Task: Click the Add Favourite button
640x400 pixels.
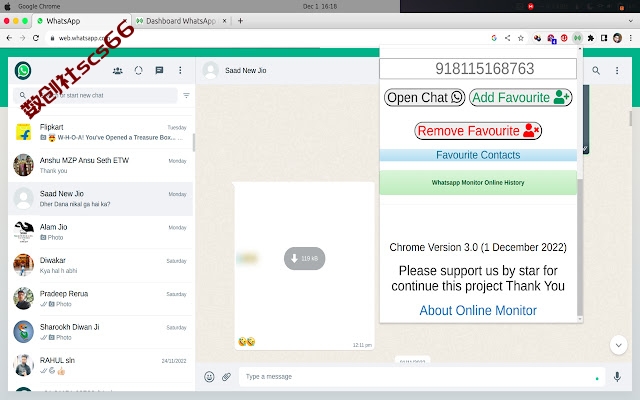Action: coord(520,98)
